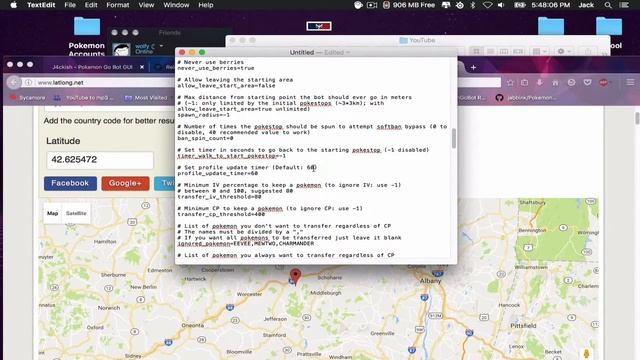This screenshot has height=360, width=640.
Task: Open the Format menu
Action: pyautogui.click(x=118, y=5)
